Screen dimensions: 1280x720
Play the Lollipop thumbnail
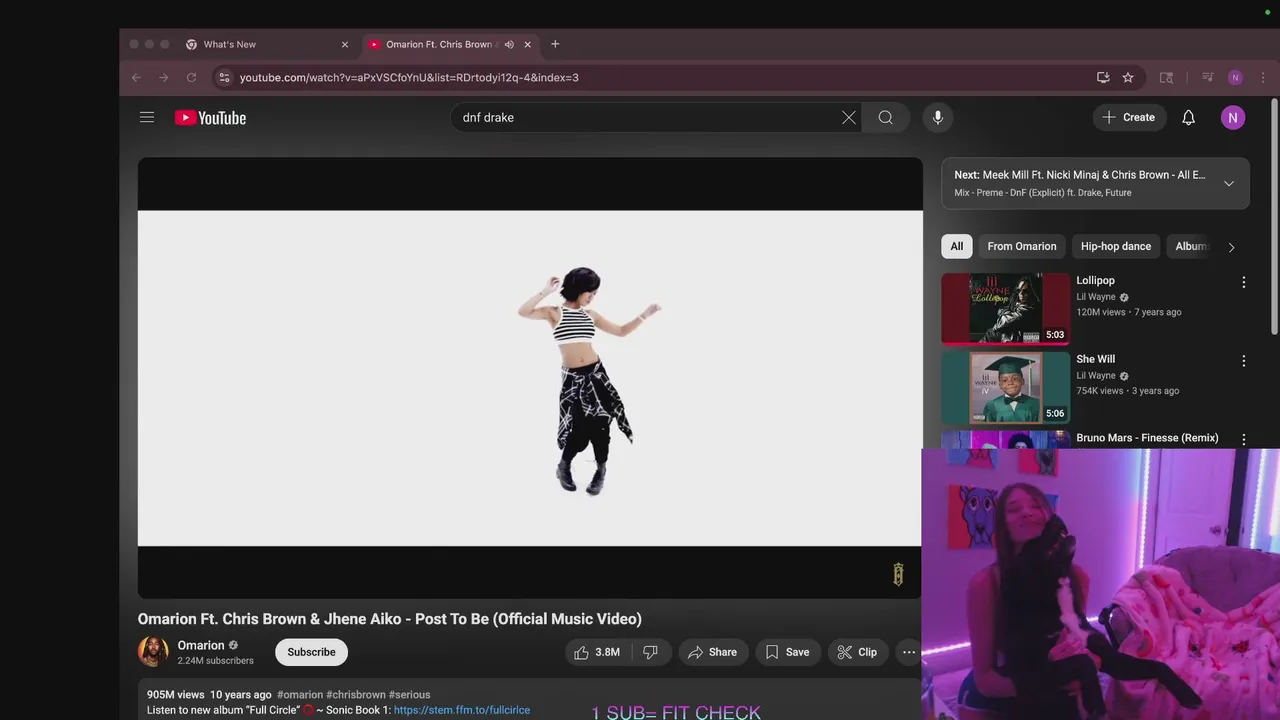click(x=1005, y=308)
